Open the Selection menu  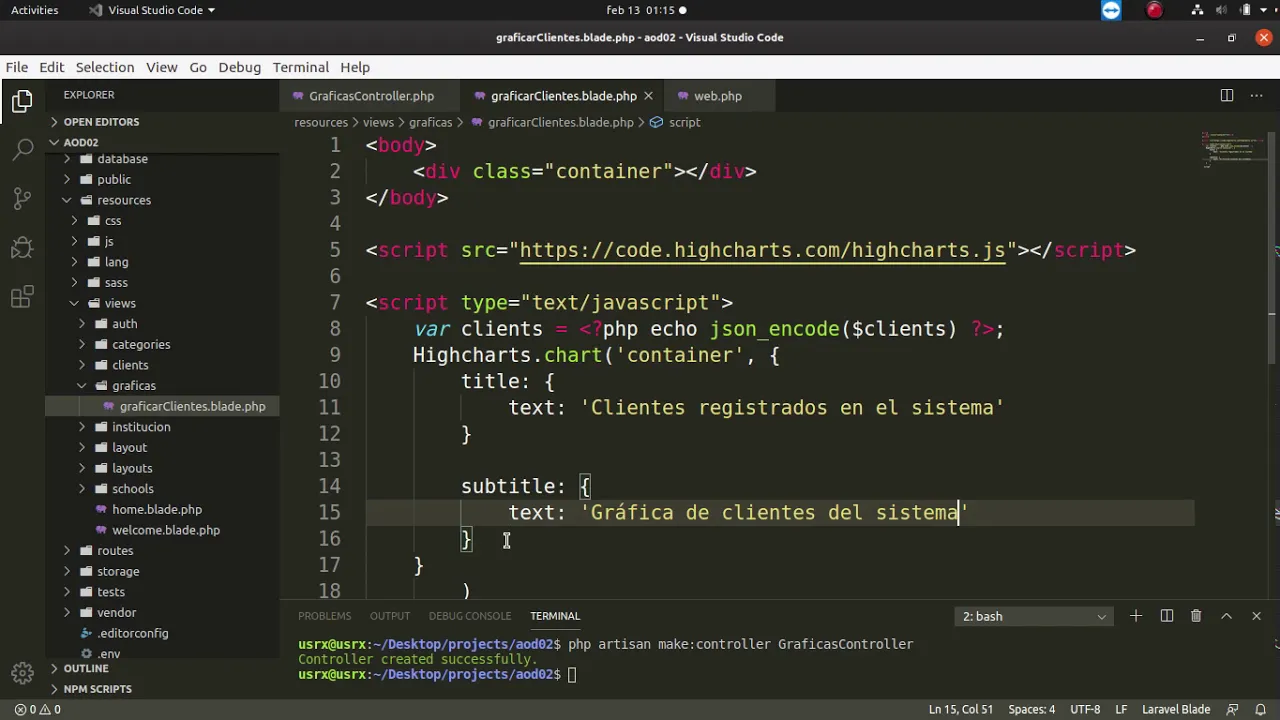[x=105, y=67]
